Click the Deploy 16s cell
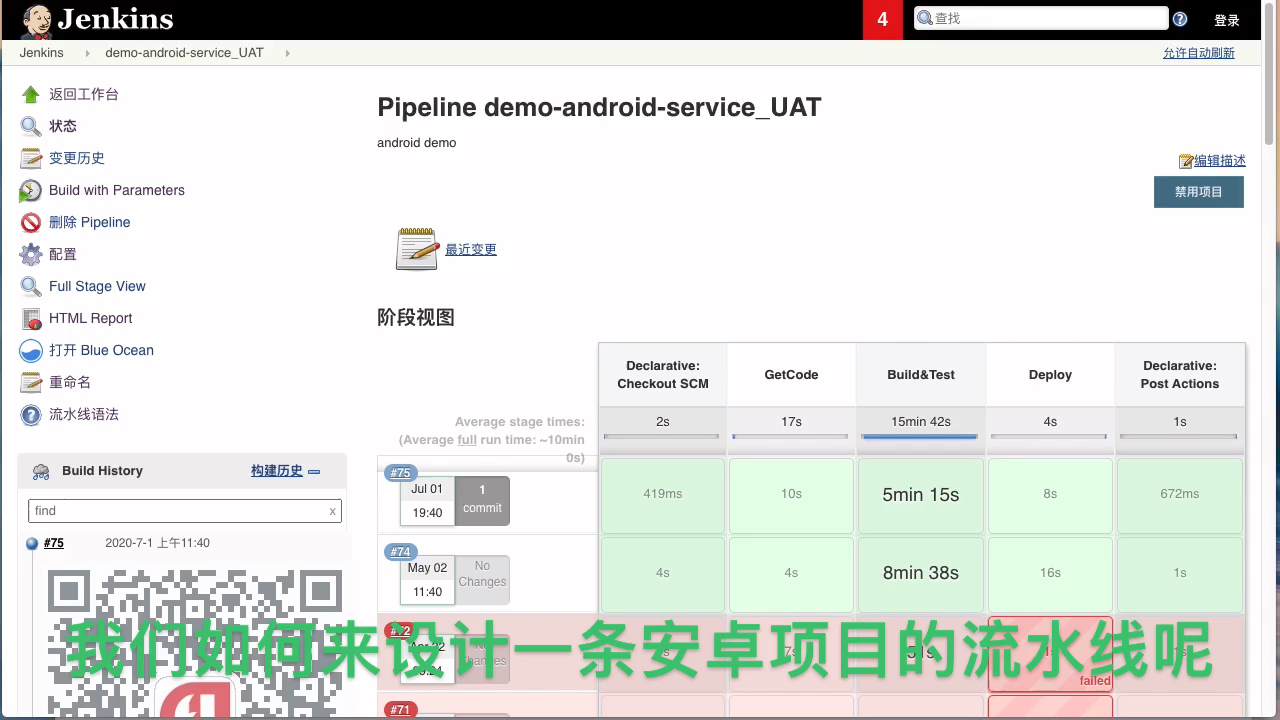1280x720 pixels. tap(1050, 573)
